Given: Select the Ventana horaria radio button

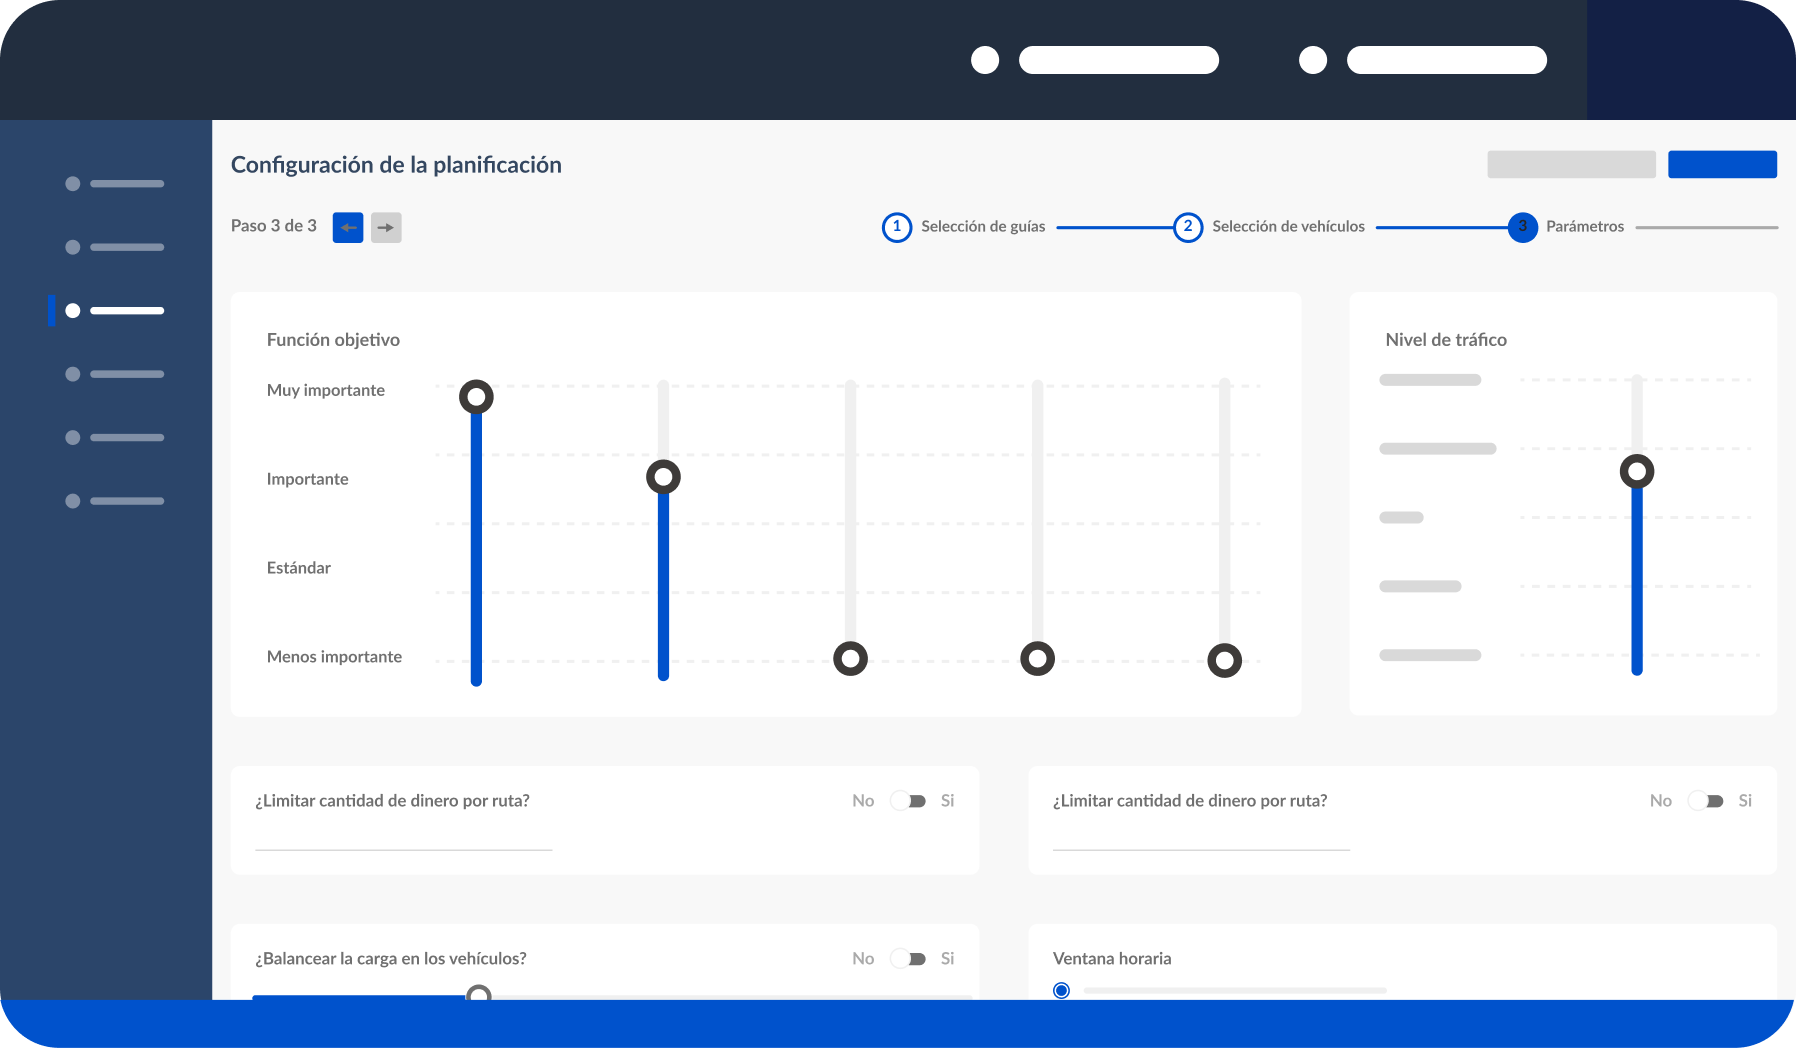Looking at the screenshot, I should [x=1061, y=990].
